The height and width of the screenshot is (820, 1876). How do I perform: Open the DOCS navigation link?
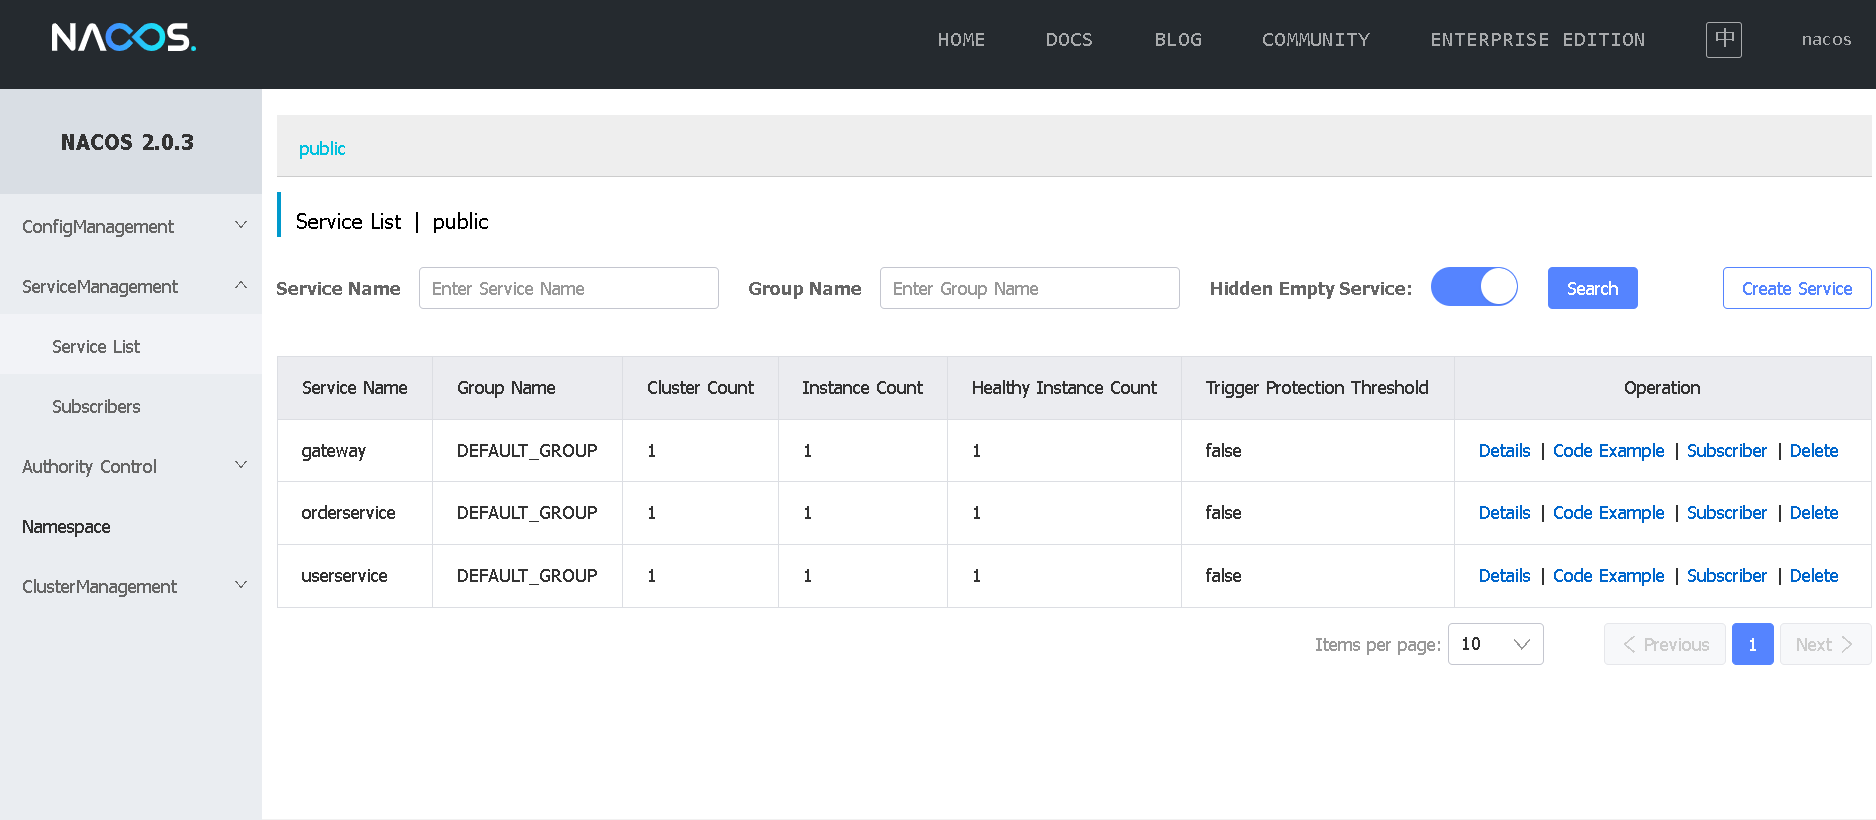1069,40
